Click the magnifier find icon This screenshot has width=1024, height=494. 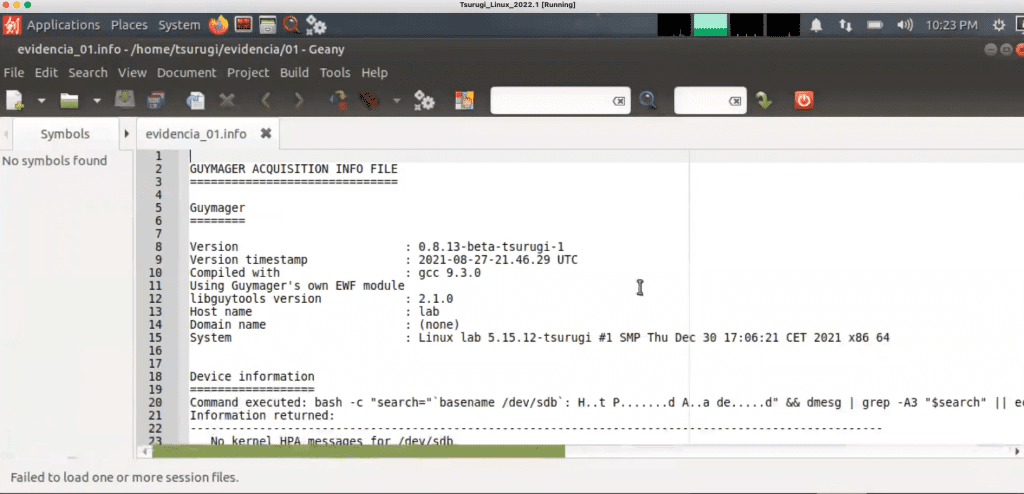coord(647,101)
